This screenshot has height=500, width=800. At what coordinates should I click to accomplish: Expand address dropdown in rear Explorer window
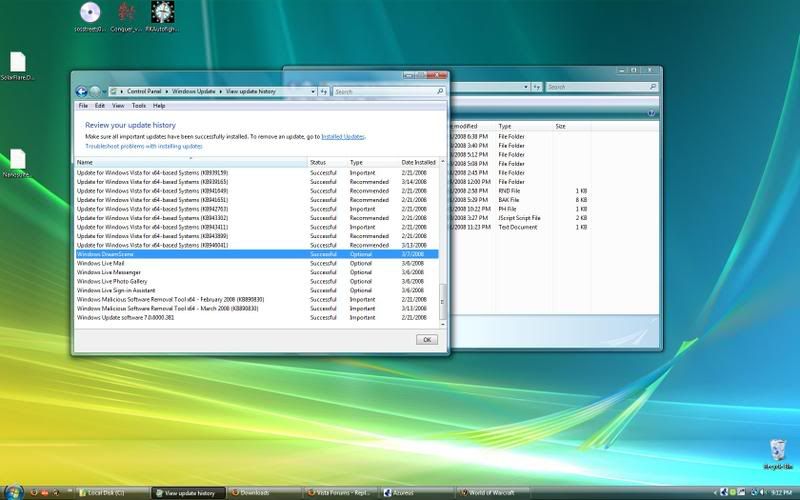[x=526, y=87]
